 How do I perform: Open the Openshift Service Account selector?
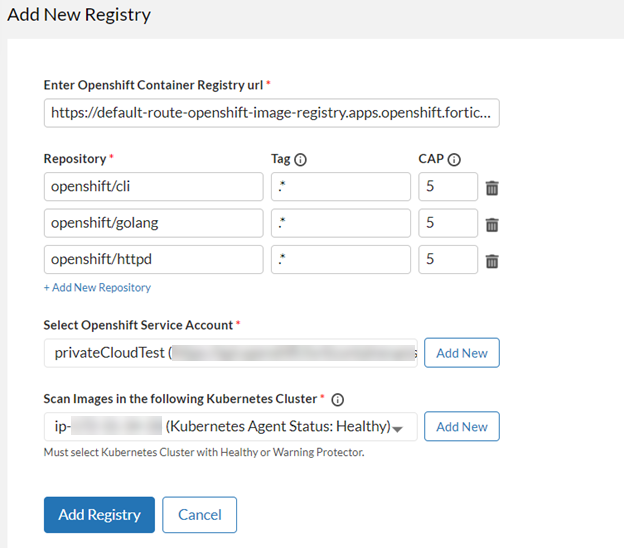pos(230,353)
